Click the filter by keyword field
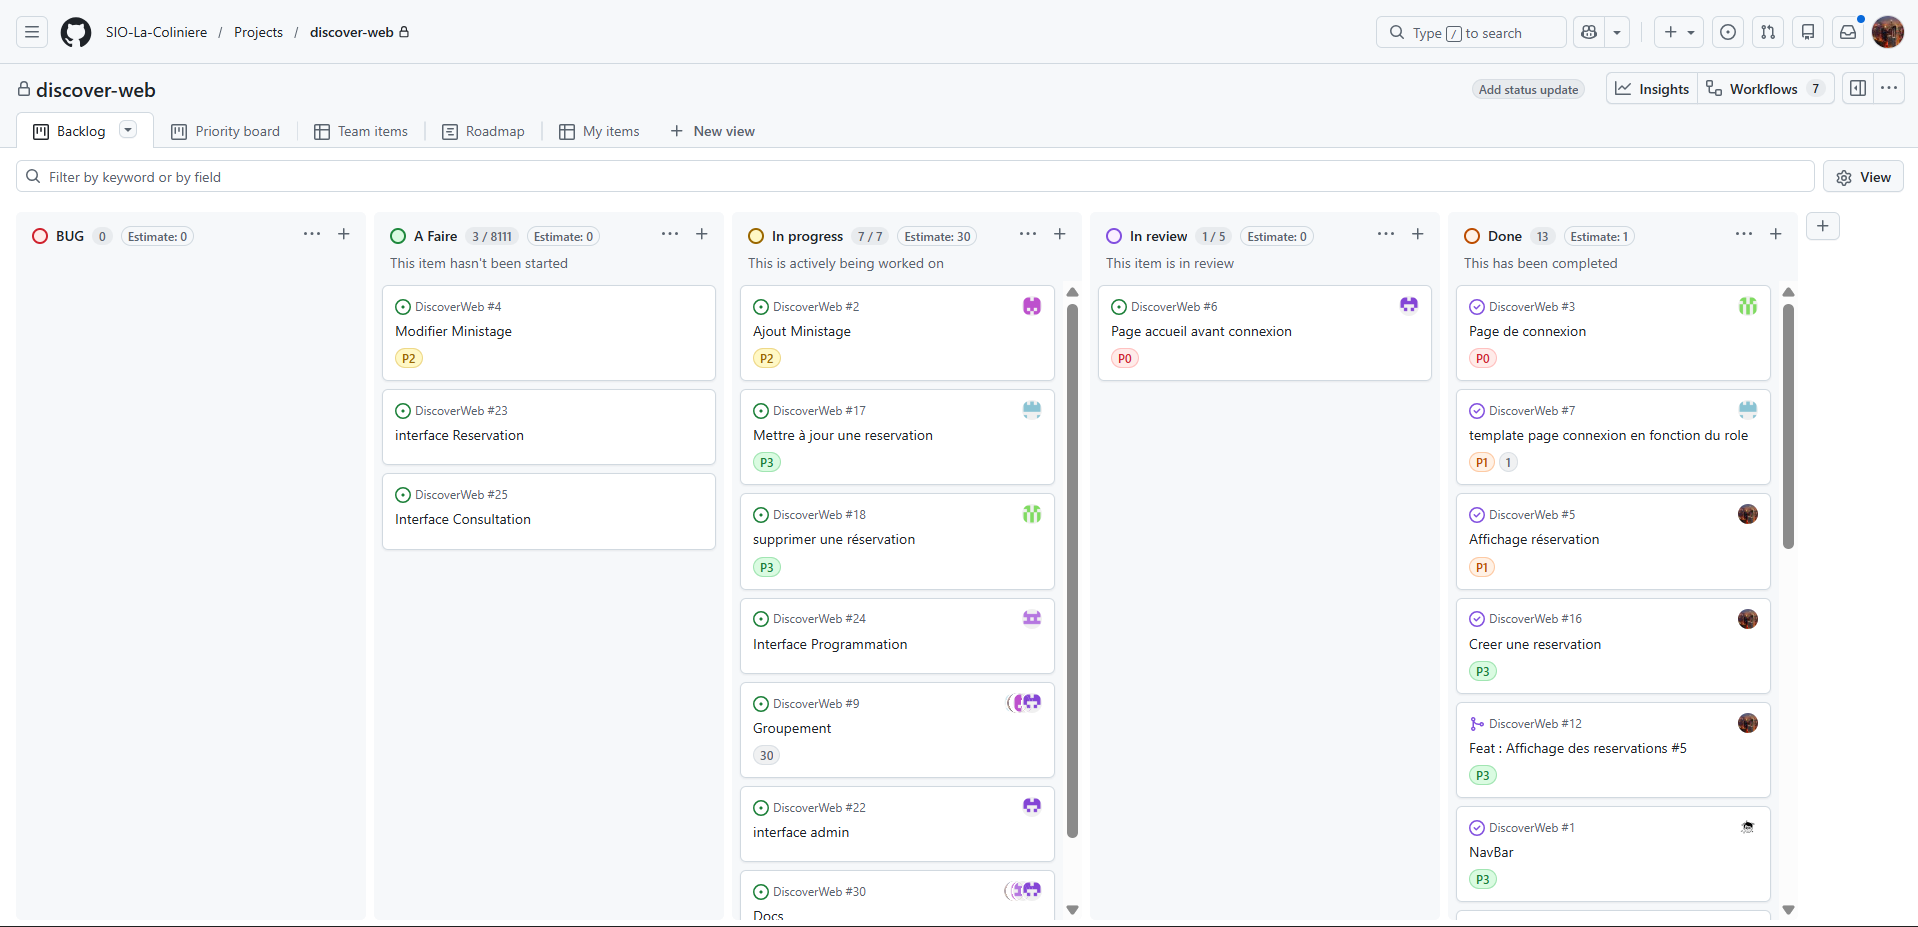Viewport: 1918px width, 927px height. point(400,176)
